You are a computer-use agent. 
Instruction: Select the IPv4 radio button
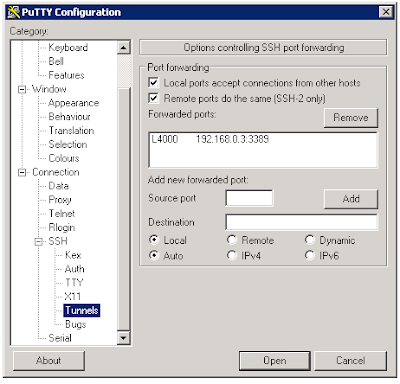[x=232, y=255]
